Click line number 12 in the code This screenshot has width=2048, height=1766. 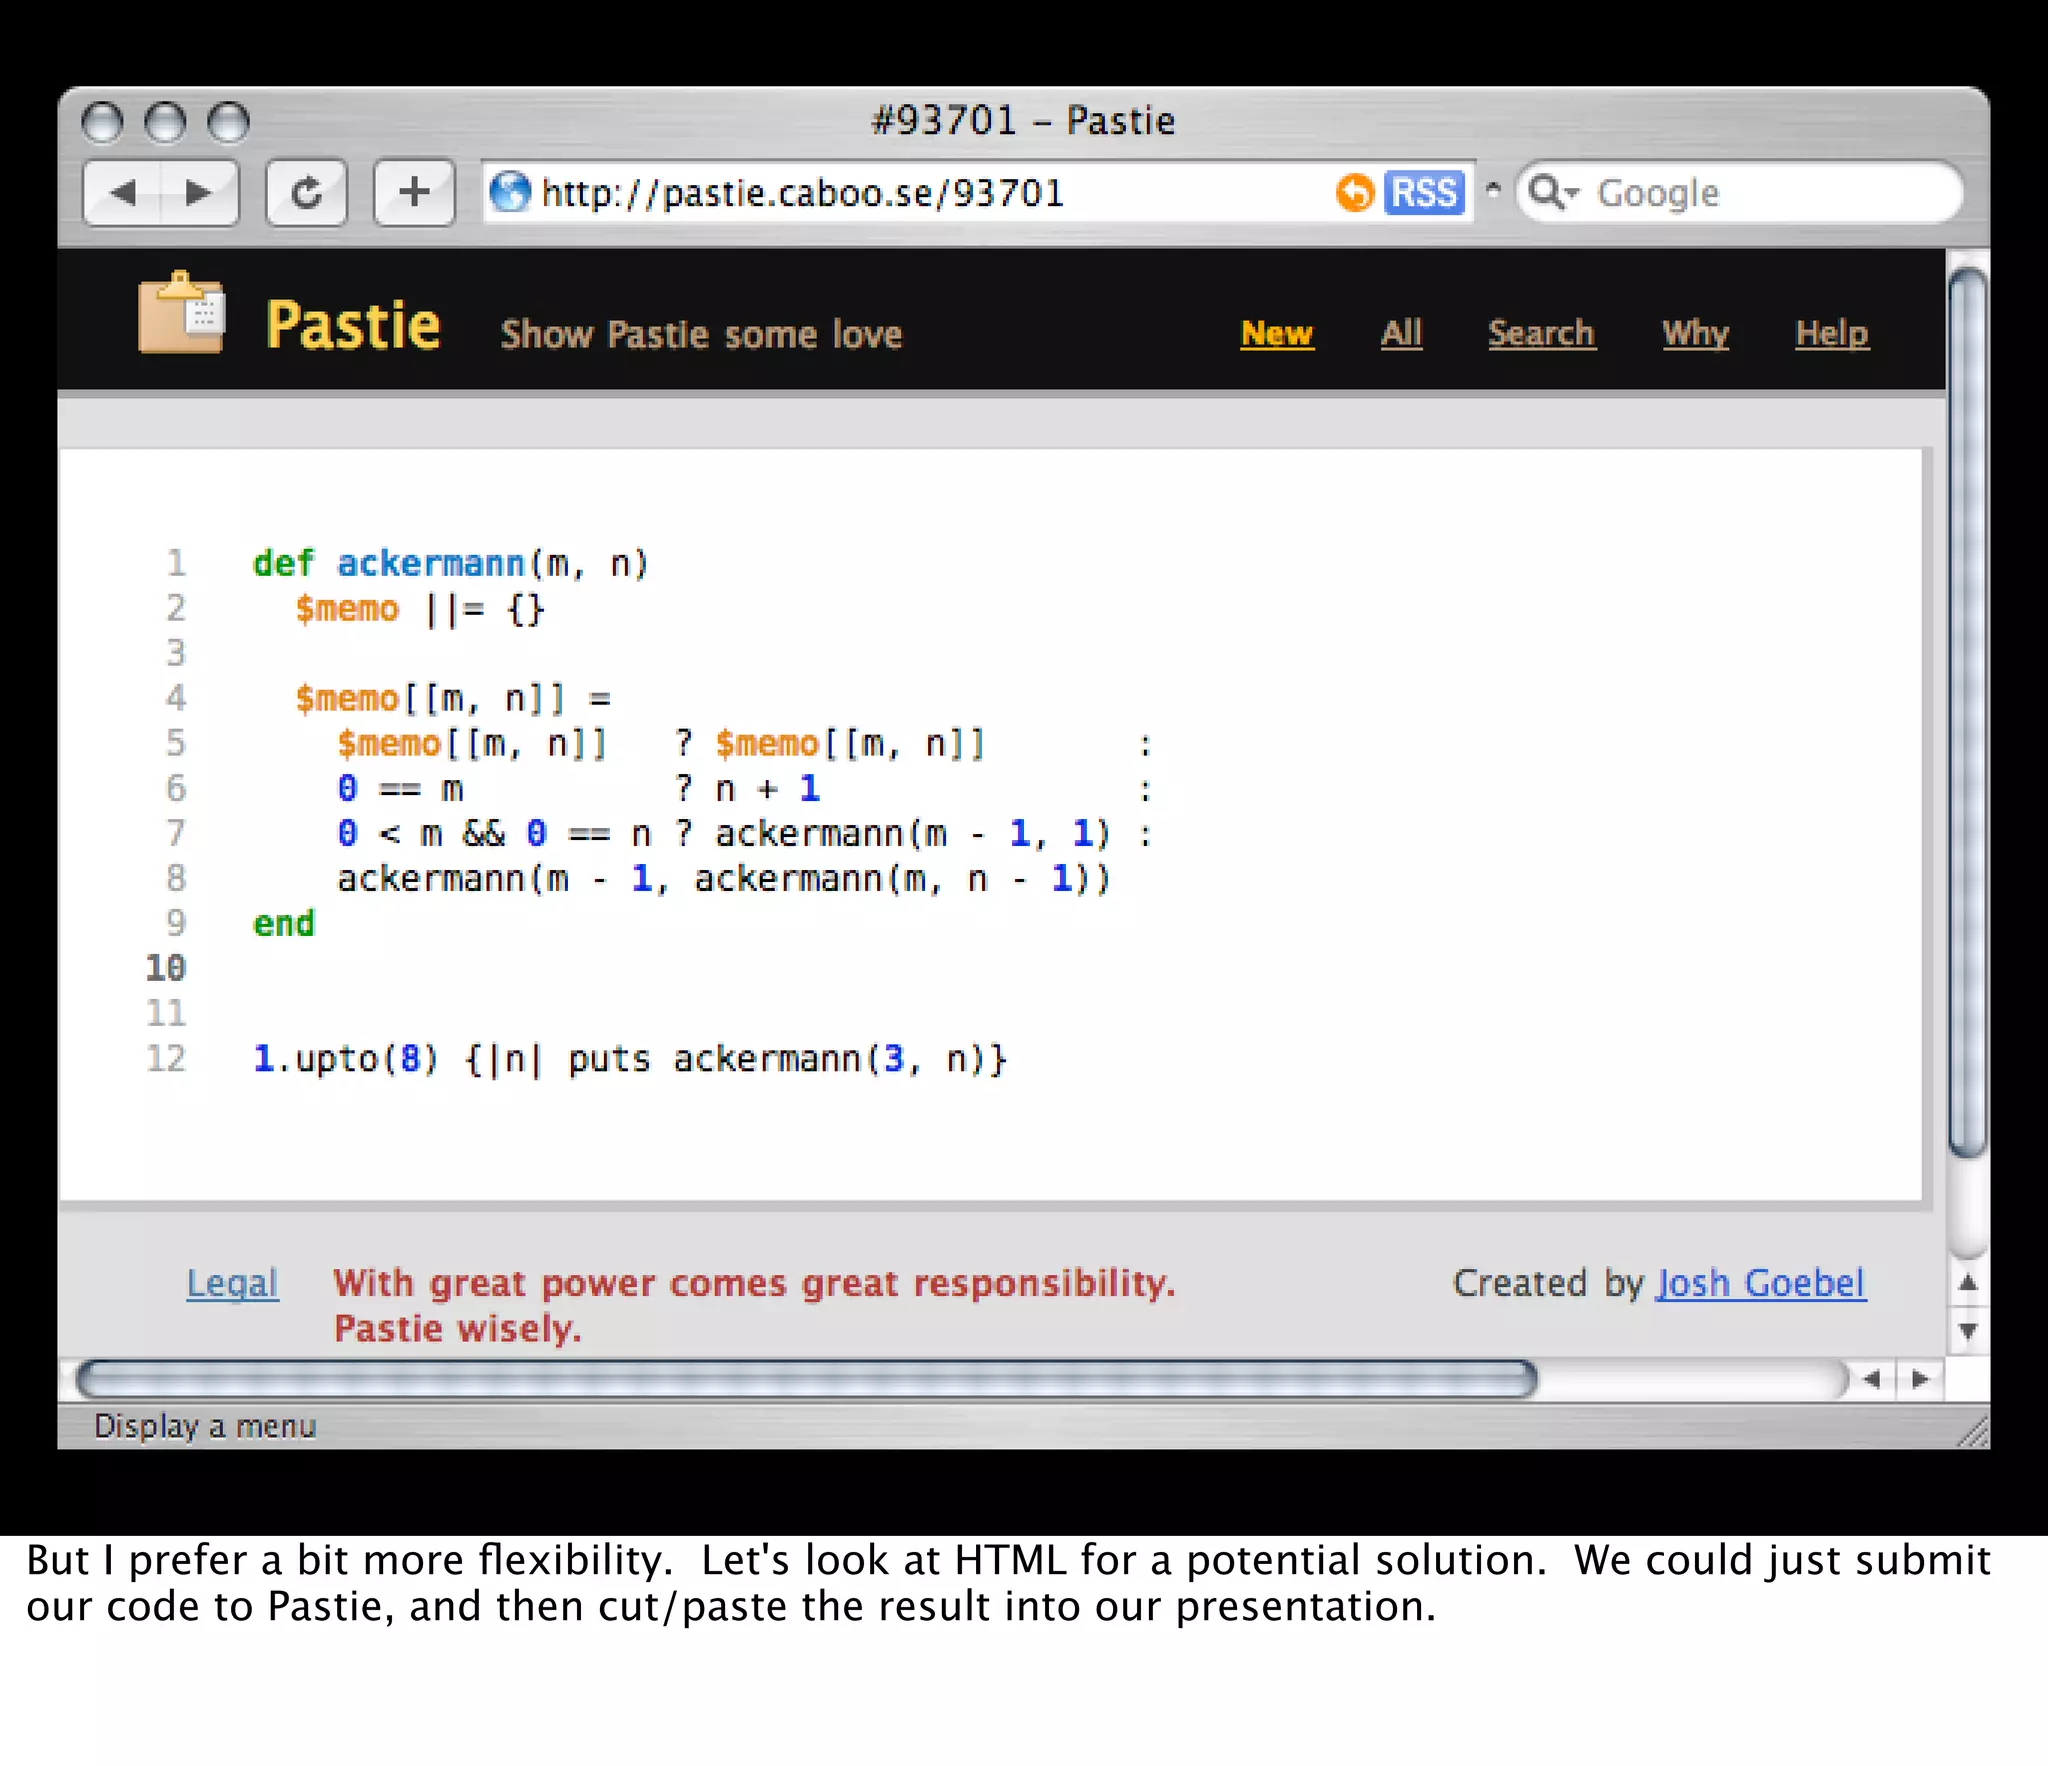[x=166, y=1058]
